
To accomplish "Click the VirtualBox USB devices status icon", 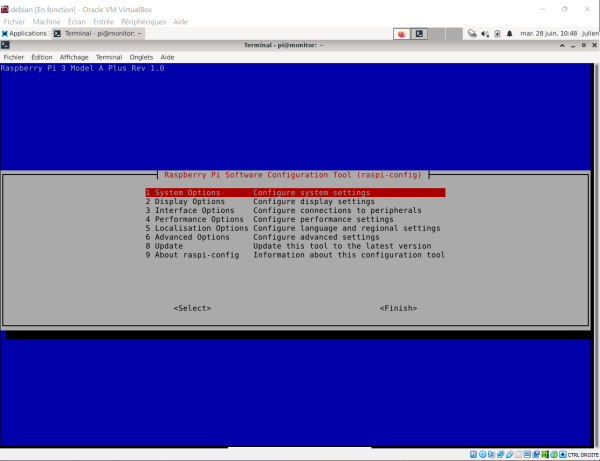I will click(509, 454).
